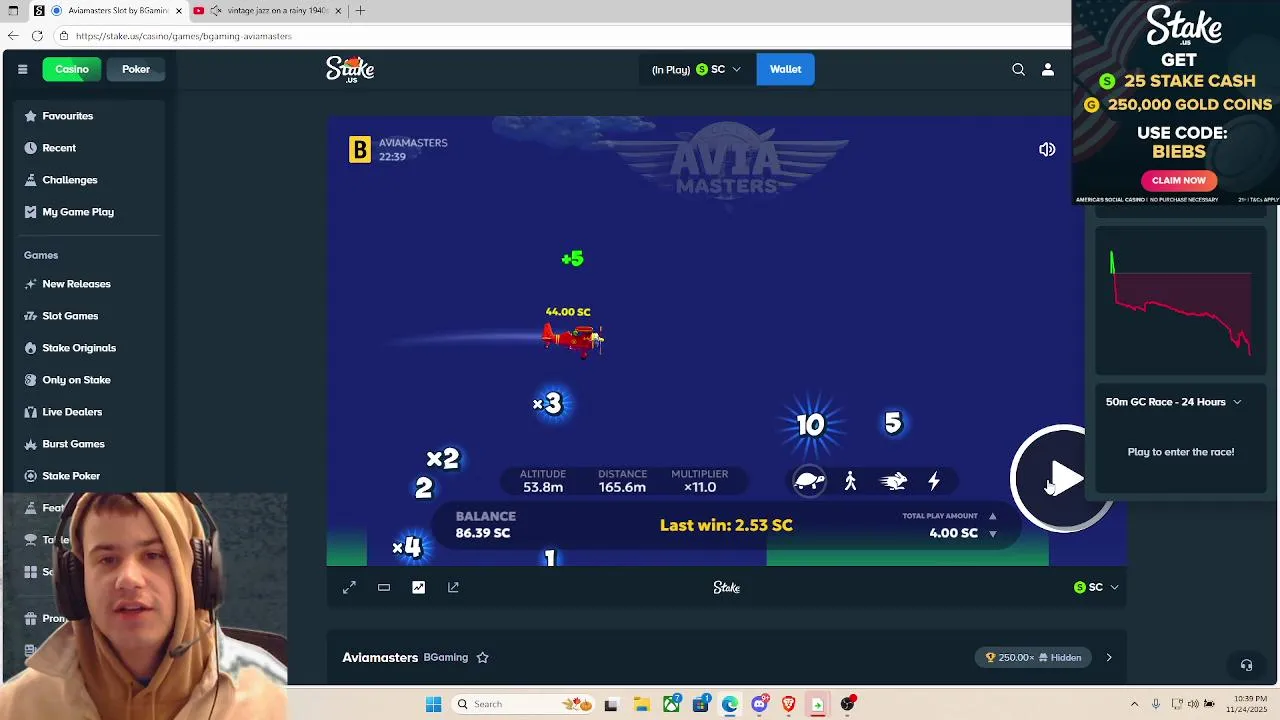Screen dimensions: 1280x720
Task: Switch to Casino mode
Action: click(72, 69)
